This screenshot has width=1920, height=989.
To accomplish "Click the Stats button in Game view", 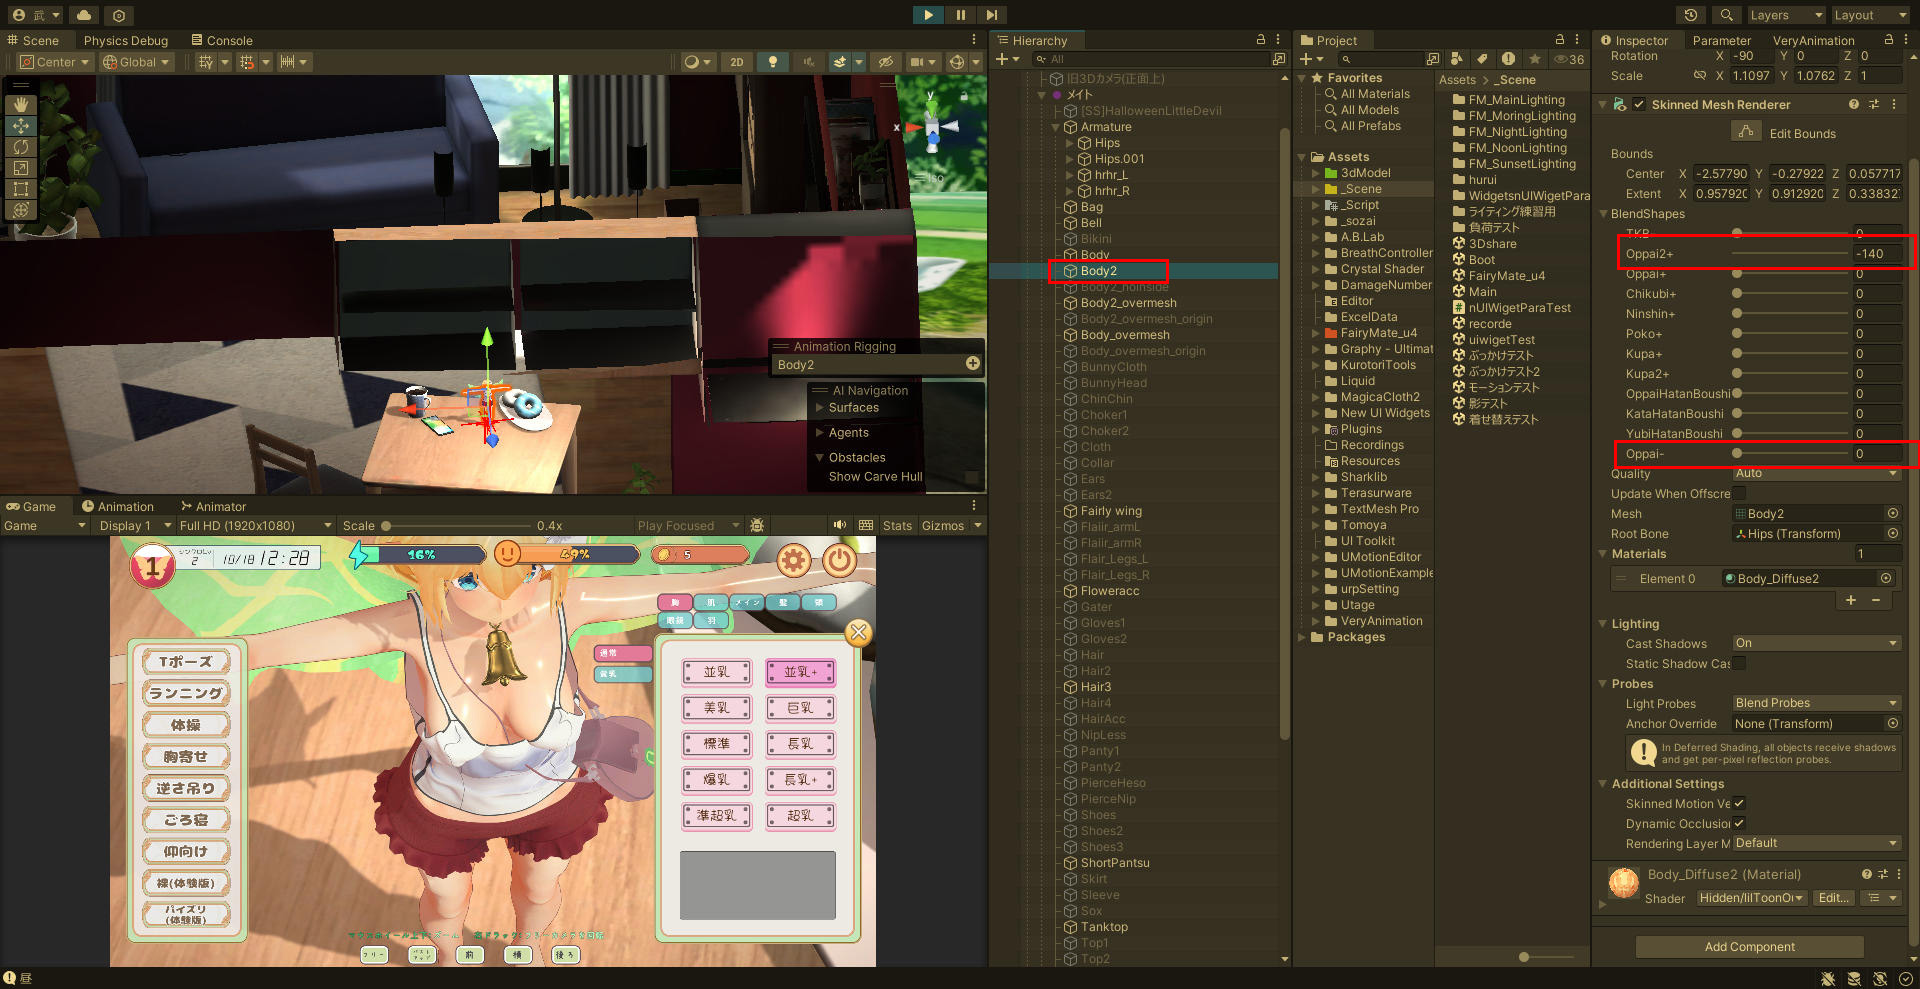I will pyautogui.click(x=897, y=525).
